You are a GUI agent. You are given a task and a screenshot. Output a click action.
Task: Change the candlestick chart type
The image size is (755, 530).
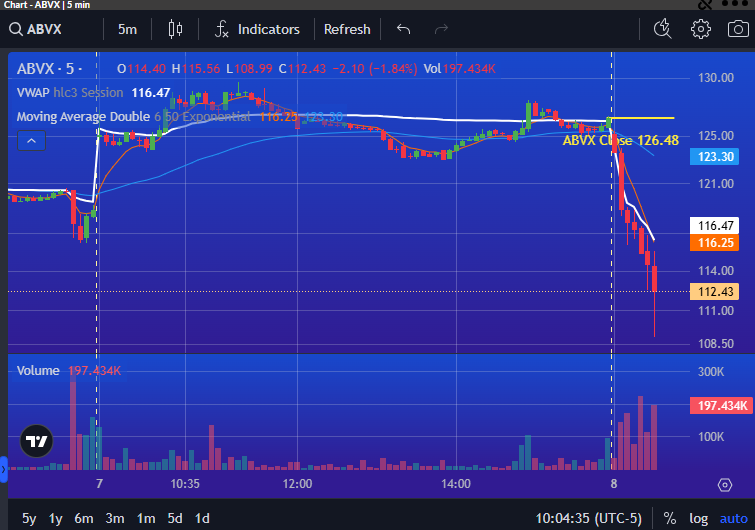point(175,29)
